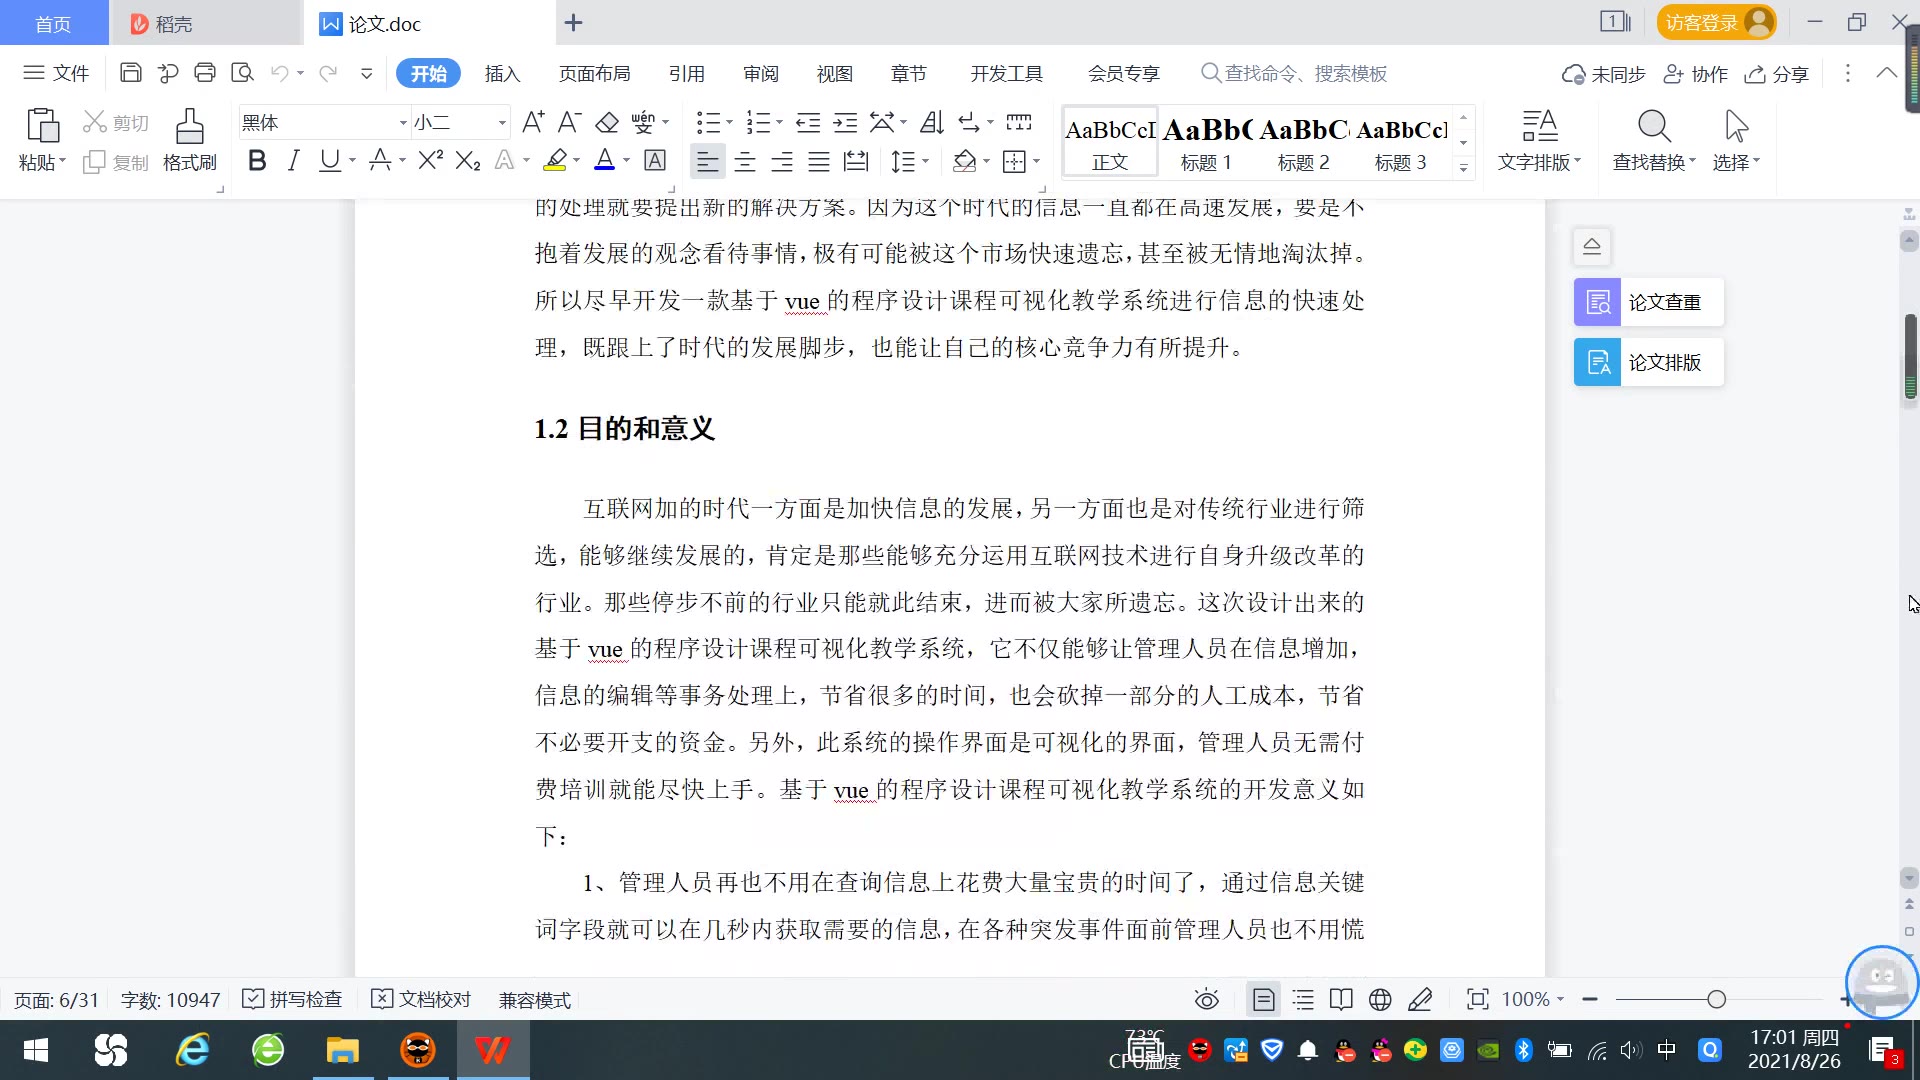Switch to web layout view

coord(1380,1000)
